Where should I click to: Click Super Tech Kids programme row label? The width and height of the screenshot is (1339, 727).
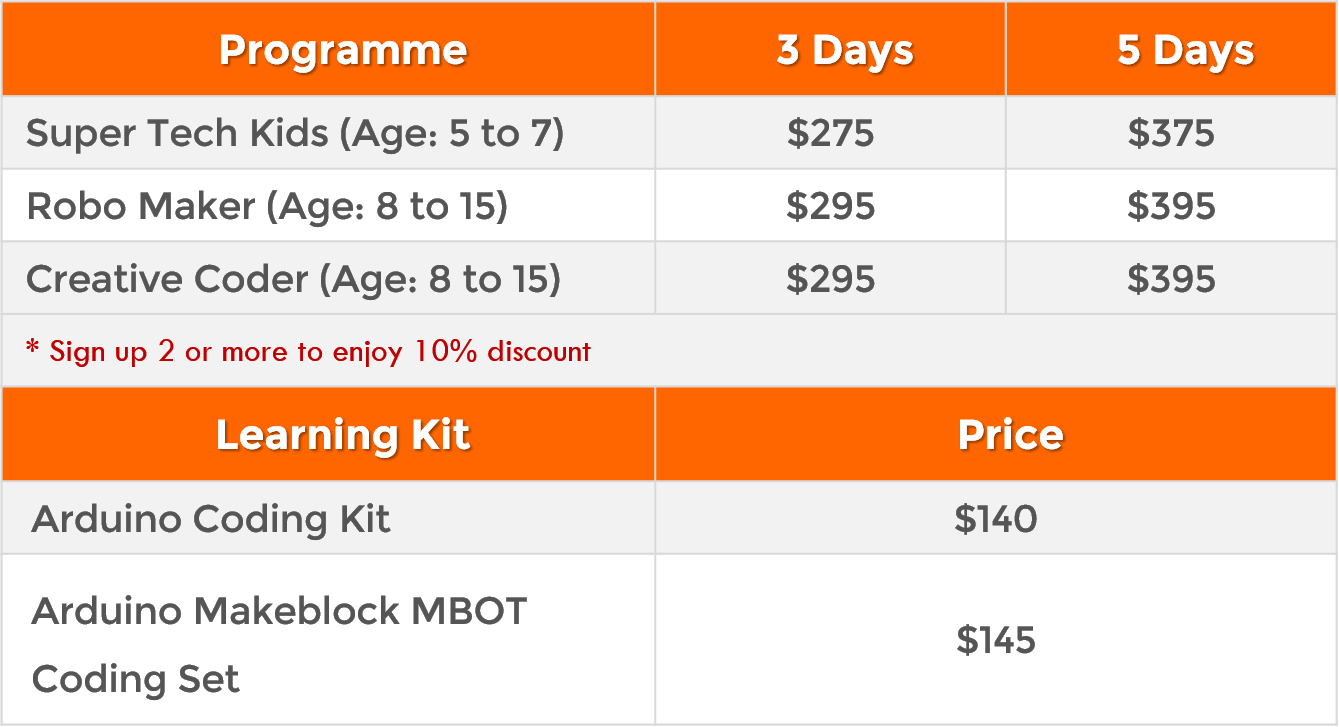coord(295,133)
